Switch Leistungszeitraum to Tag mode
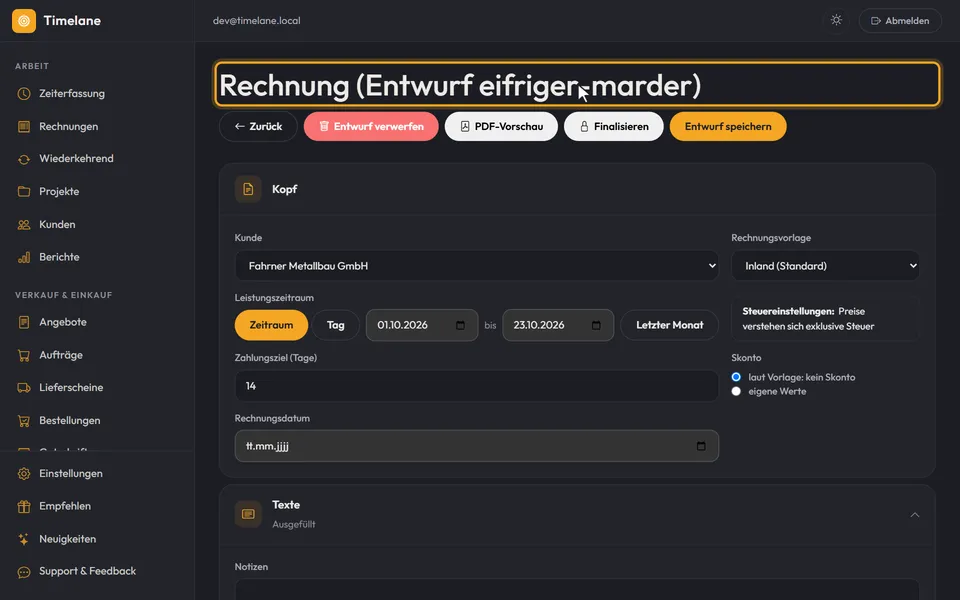This screenshot has width=960, height=600. tap(336, 325)
